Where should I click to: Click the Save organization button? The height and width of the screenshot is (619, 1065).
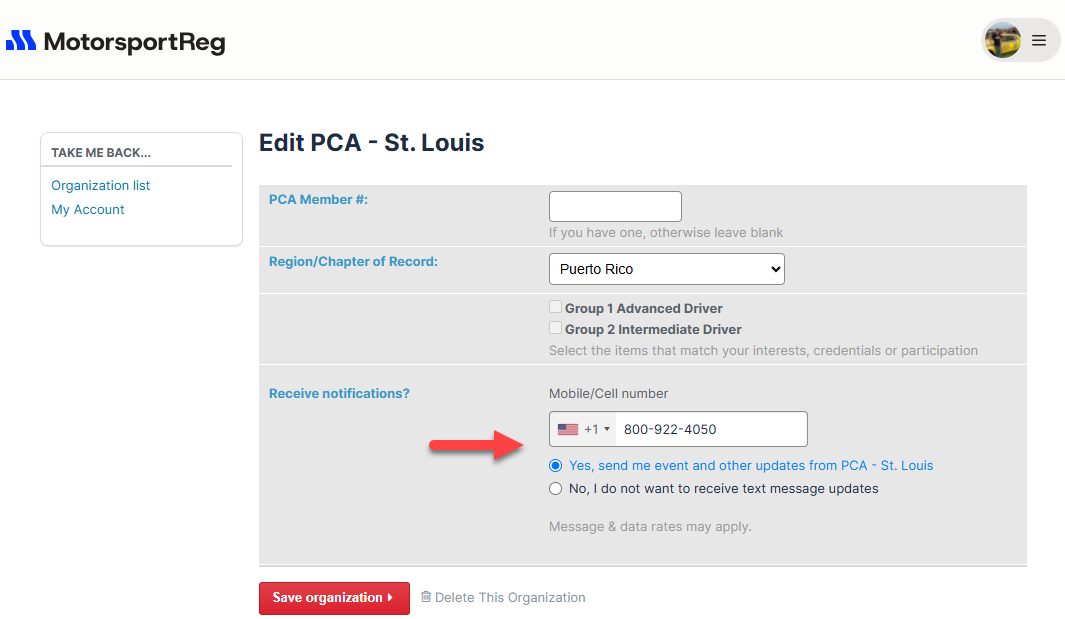tap(334, 598)
